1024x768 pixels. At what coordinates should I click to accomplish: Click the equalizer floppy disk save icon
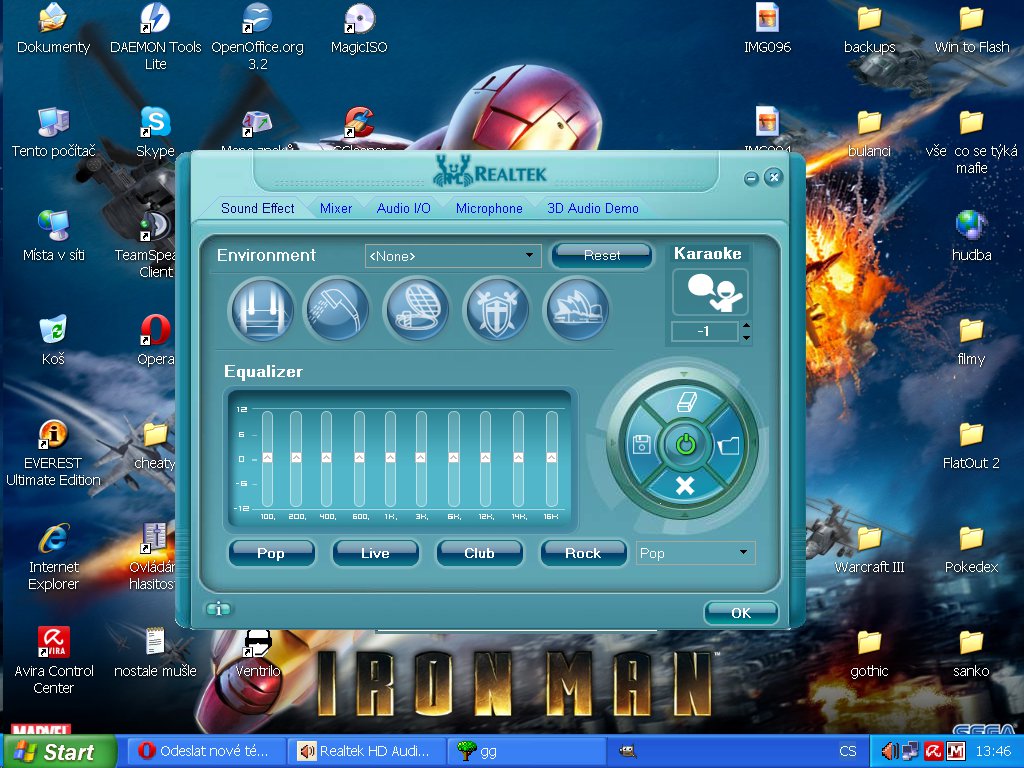pos(641,445)
